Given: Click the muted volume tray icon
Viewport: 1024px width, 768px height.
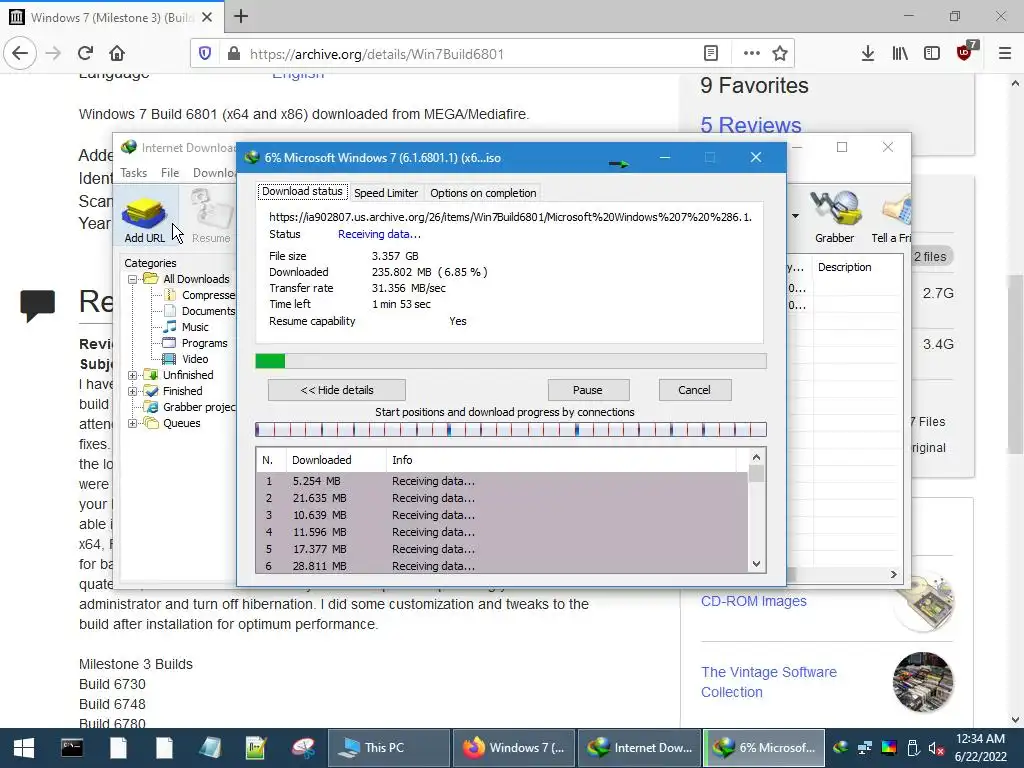Looking at the screenshot, I should (x=936, y=748).
